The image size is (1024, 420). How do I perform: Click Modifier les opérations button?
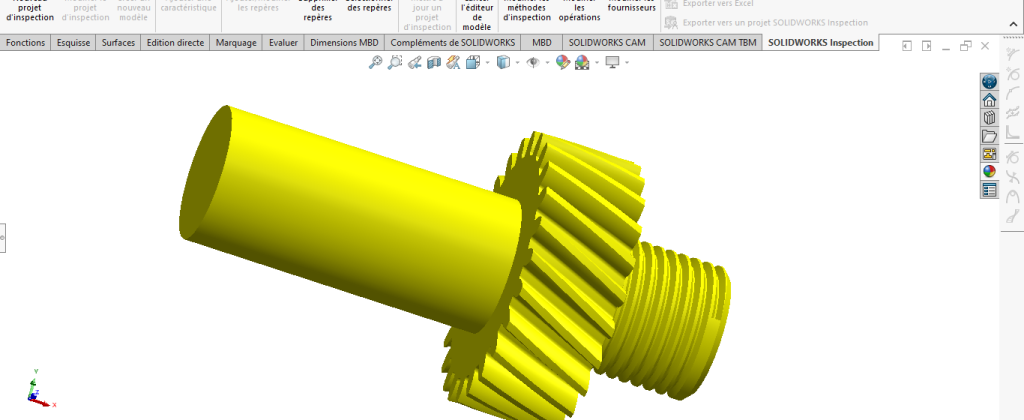[580, 11]
